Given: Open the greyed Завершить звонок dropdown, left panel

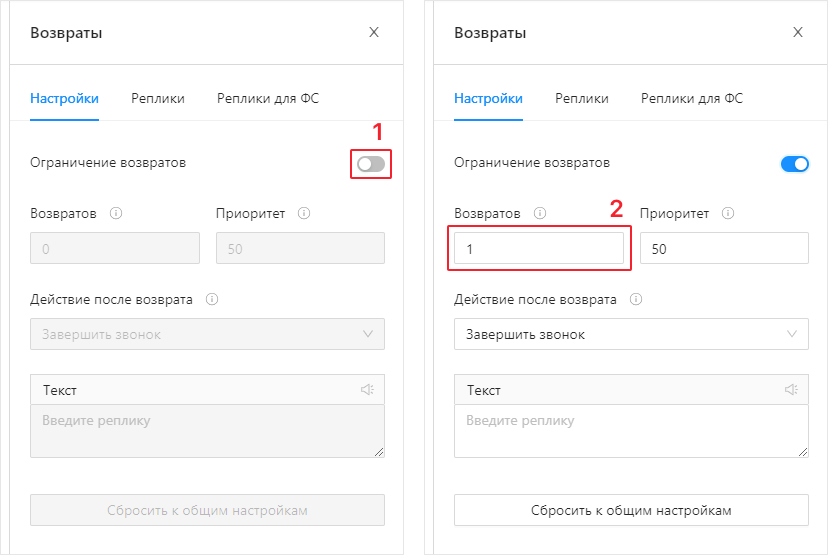Looking at the screenshot, I should tap(207, 334).
